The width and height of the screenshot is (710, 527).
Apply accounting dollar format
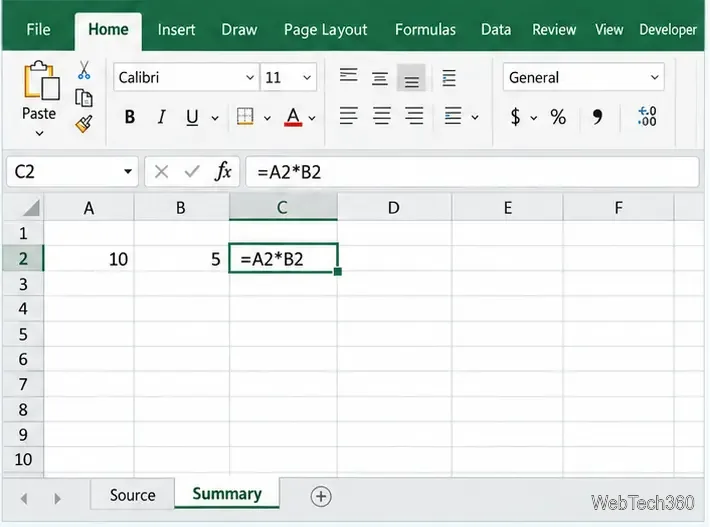coord(515,117)
